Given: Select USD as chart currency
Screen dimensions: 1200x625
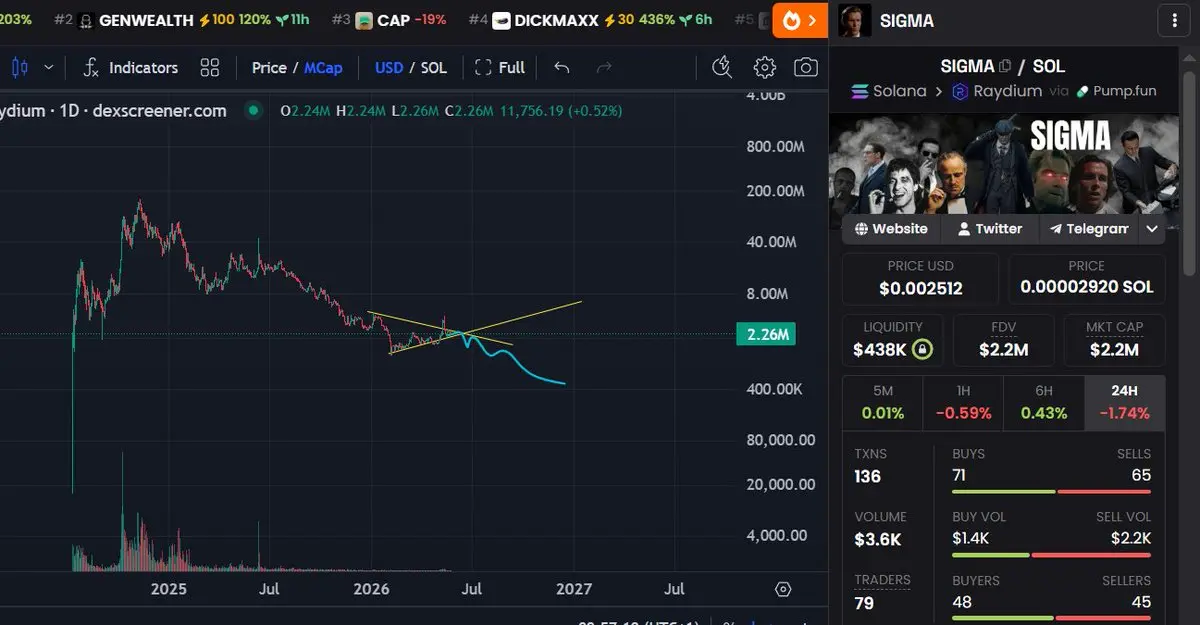Looking at the screenshot, I should coord(389,67).
